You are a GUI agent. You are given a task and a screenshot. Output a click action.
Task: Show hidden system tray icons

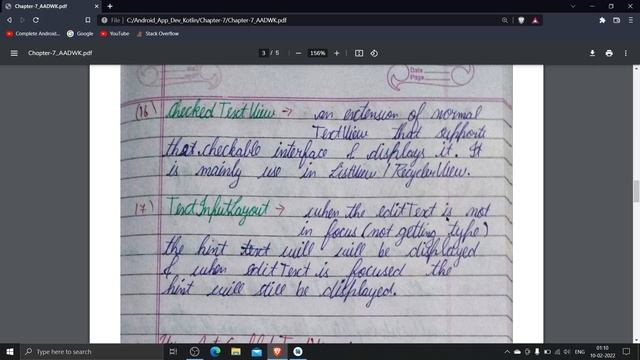pyautogui.click(x=507, y=351)
